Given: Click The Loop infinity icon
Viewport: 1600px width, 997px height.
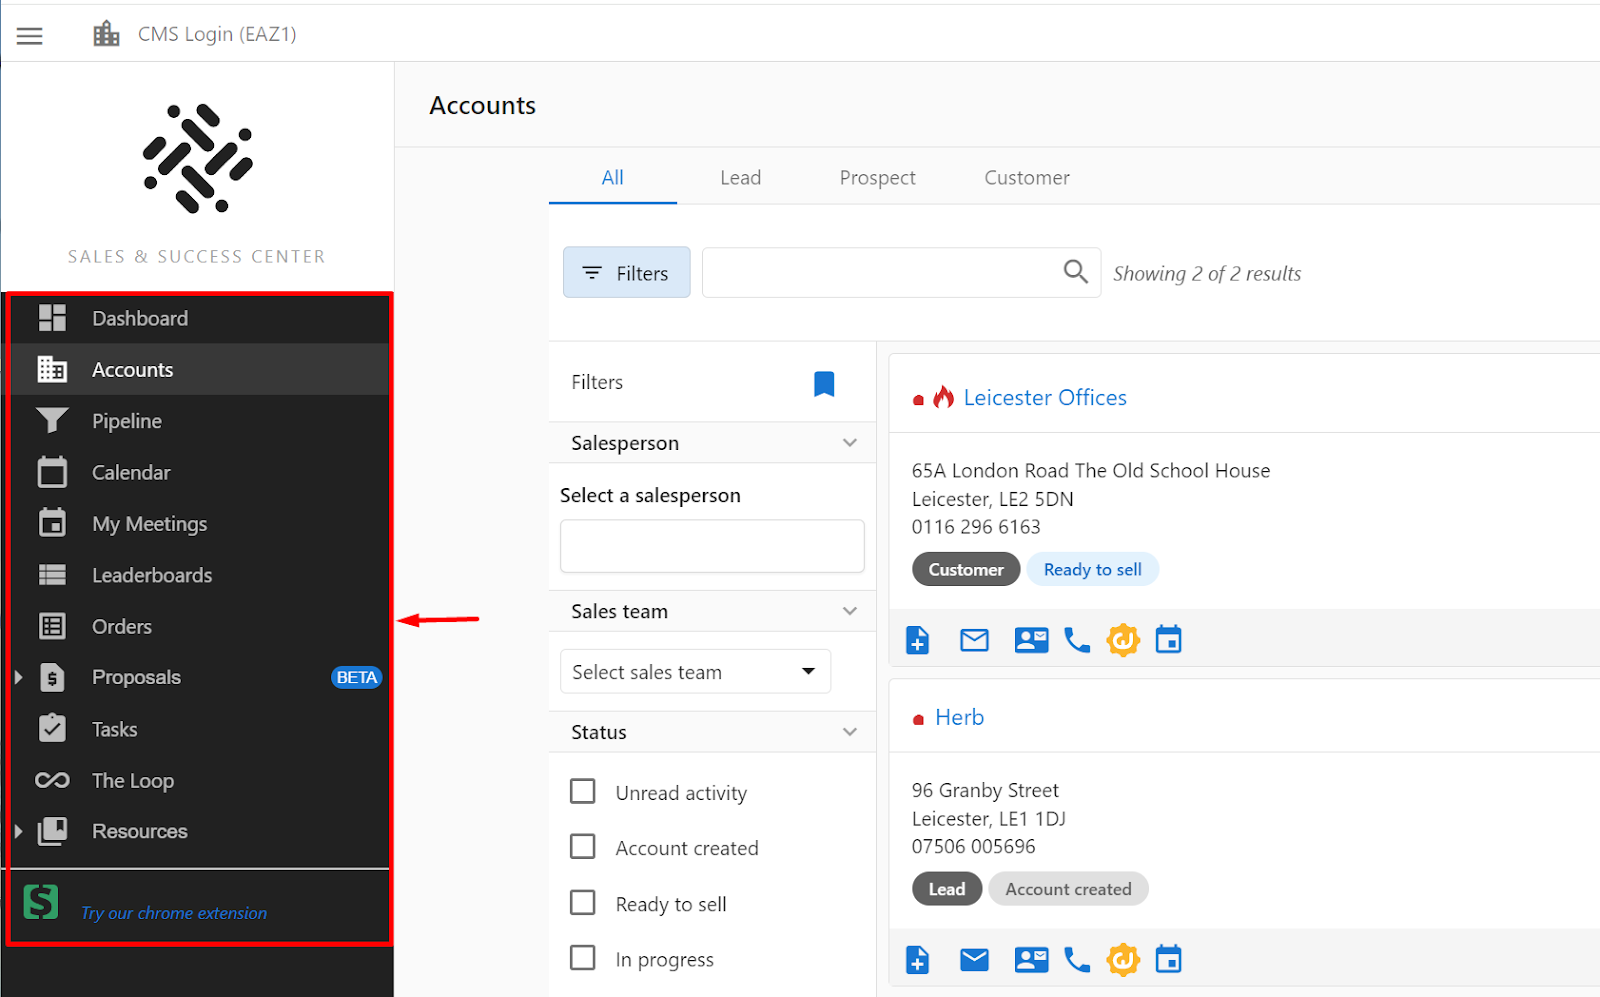Looking at the screenshot, I should (52, 780).
